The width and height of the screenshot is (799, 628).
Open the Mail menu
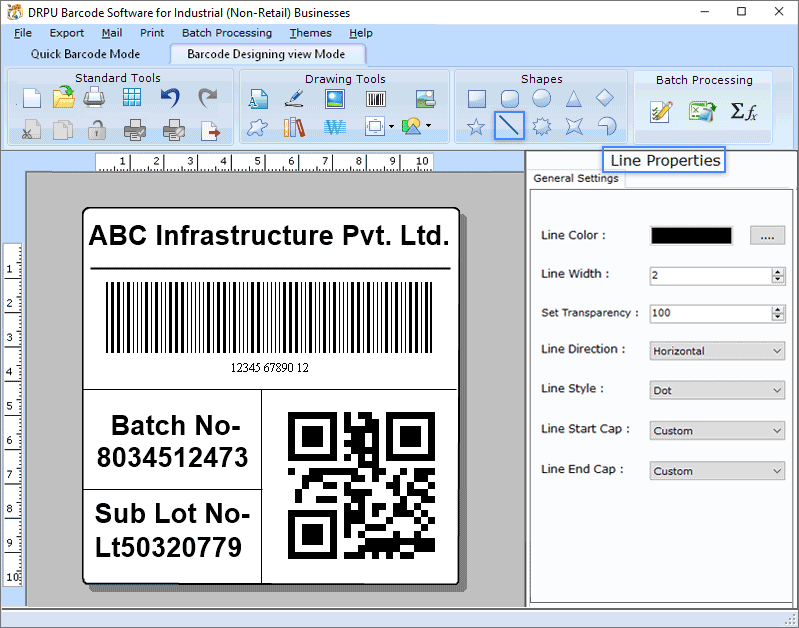(x=112, y=33)
